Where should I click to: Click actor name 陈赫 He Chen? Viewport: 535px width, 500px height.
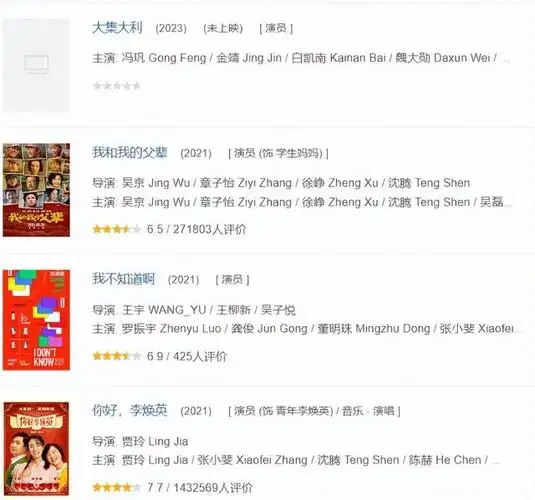(x=445, y=460)
